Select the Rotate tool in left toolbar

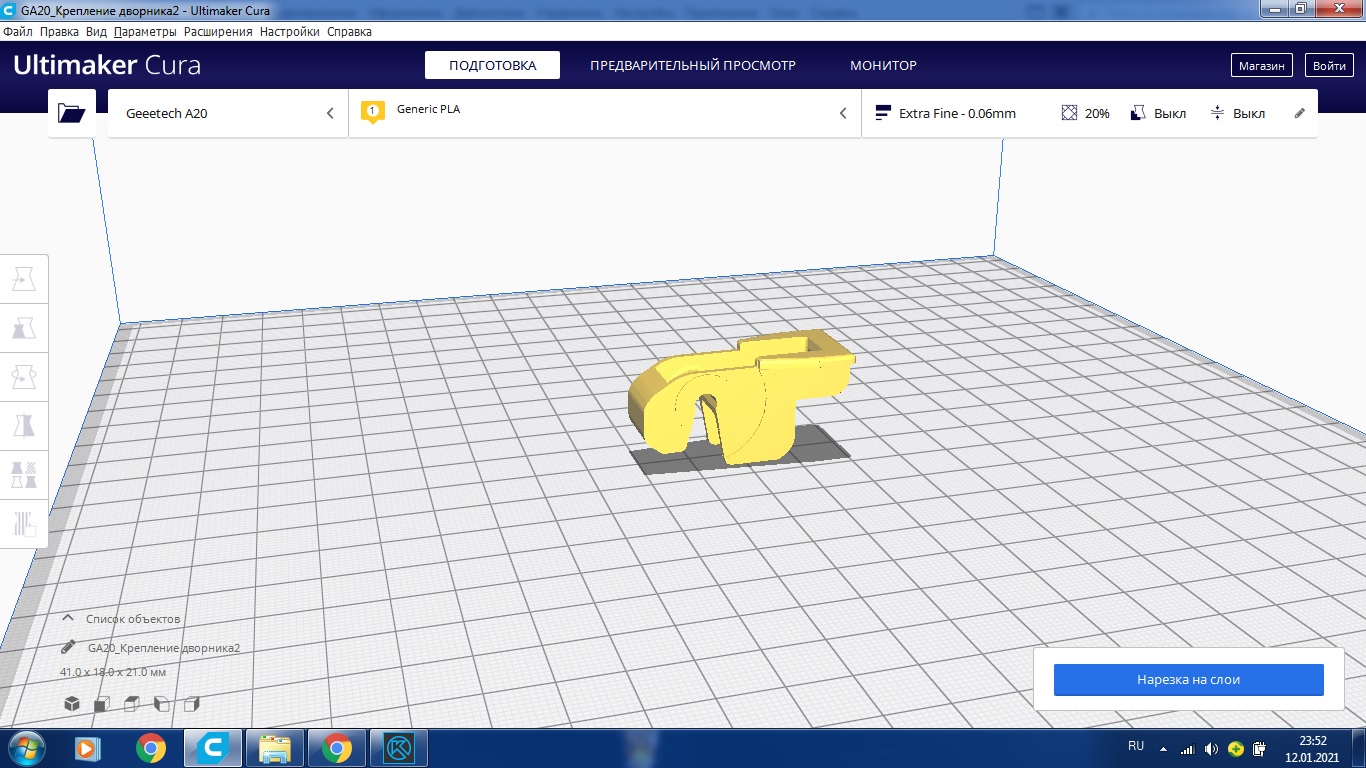23,377
